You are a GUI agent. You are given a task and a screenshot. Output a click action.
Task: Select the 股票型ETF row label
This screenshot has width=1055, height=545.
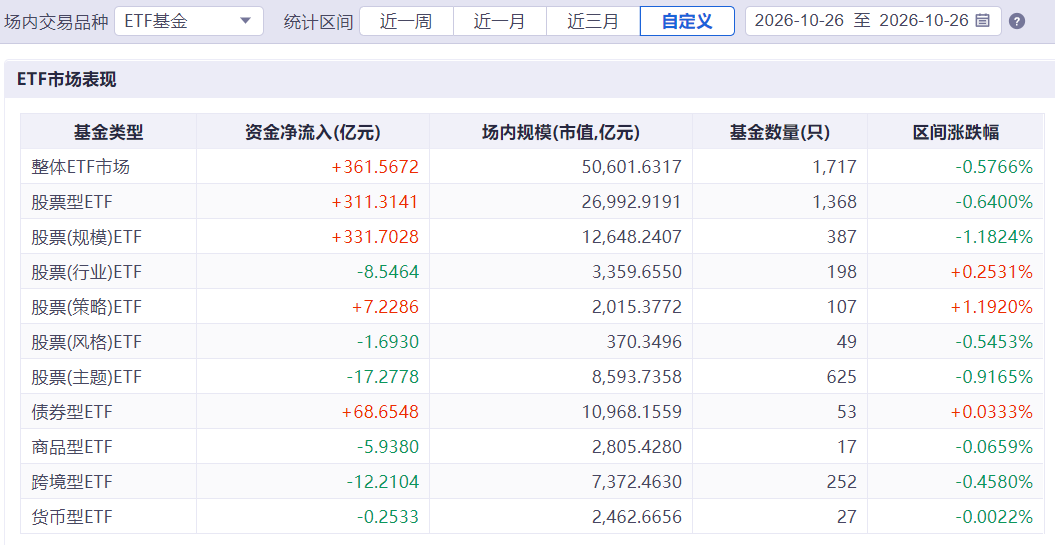click(x=72, y=202)
